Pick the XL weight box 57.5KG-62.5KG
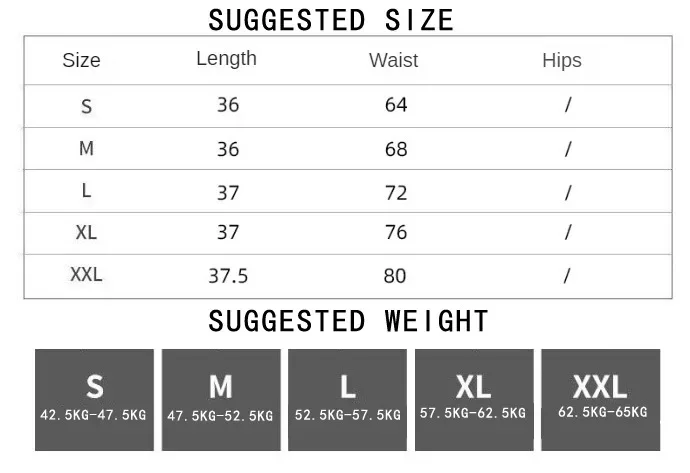 (x=473, y=399)
